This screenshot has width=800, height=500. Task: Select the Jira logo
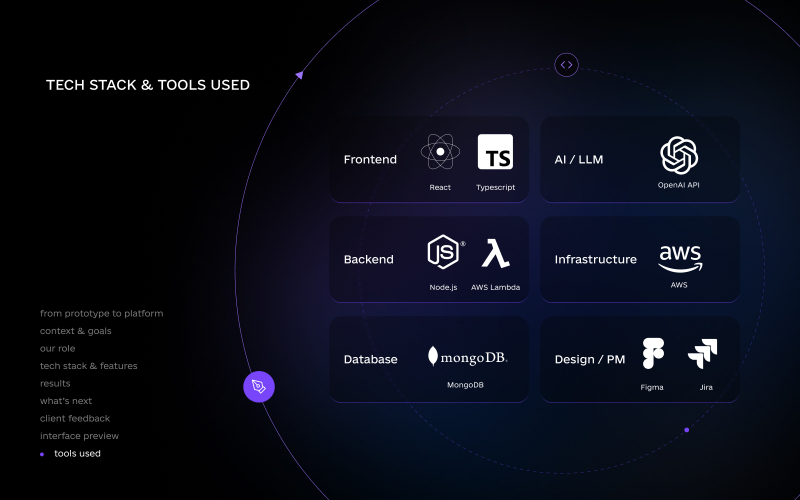coord(703,354)
